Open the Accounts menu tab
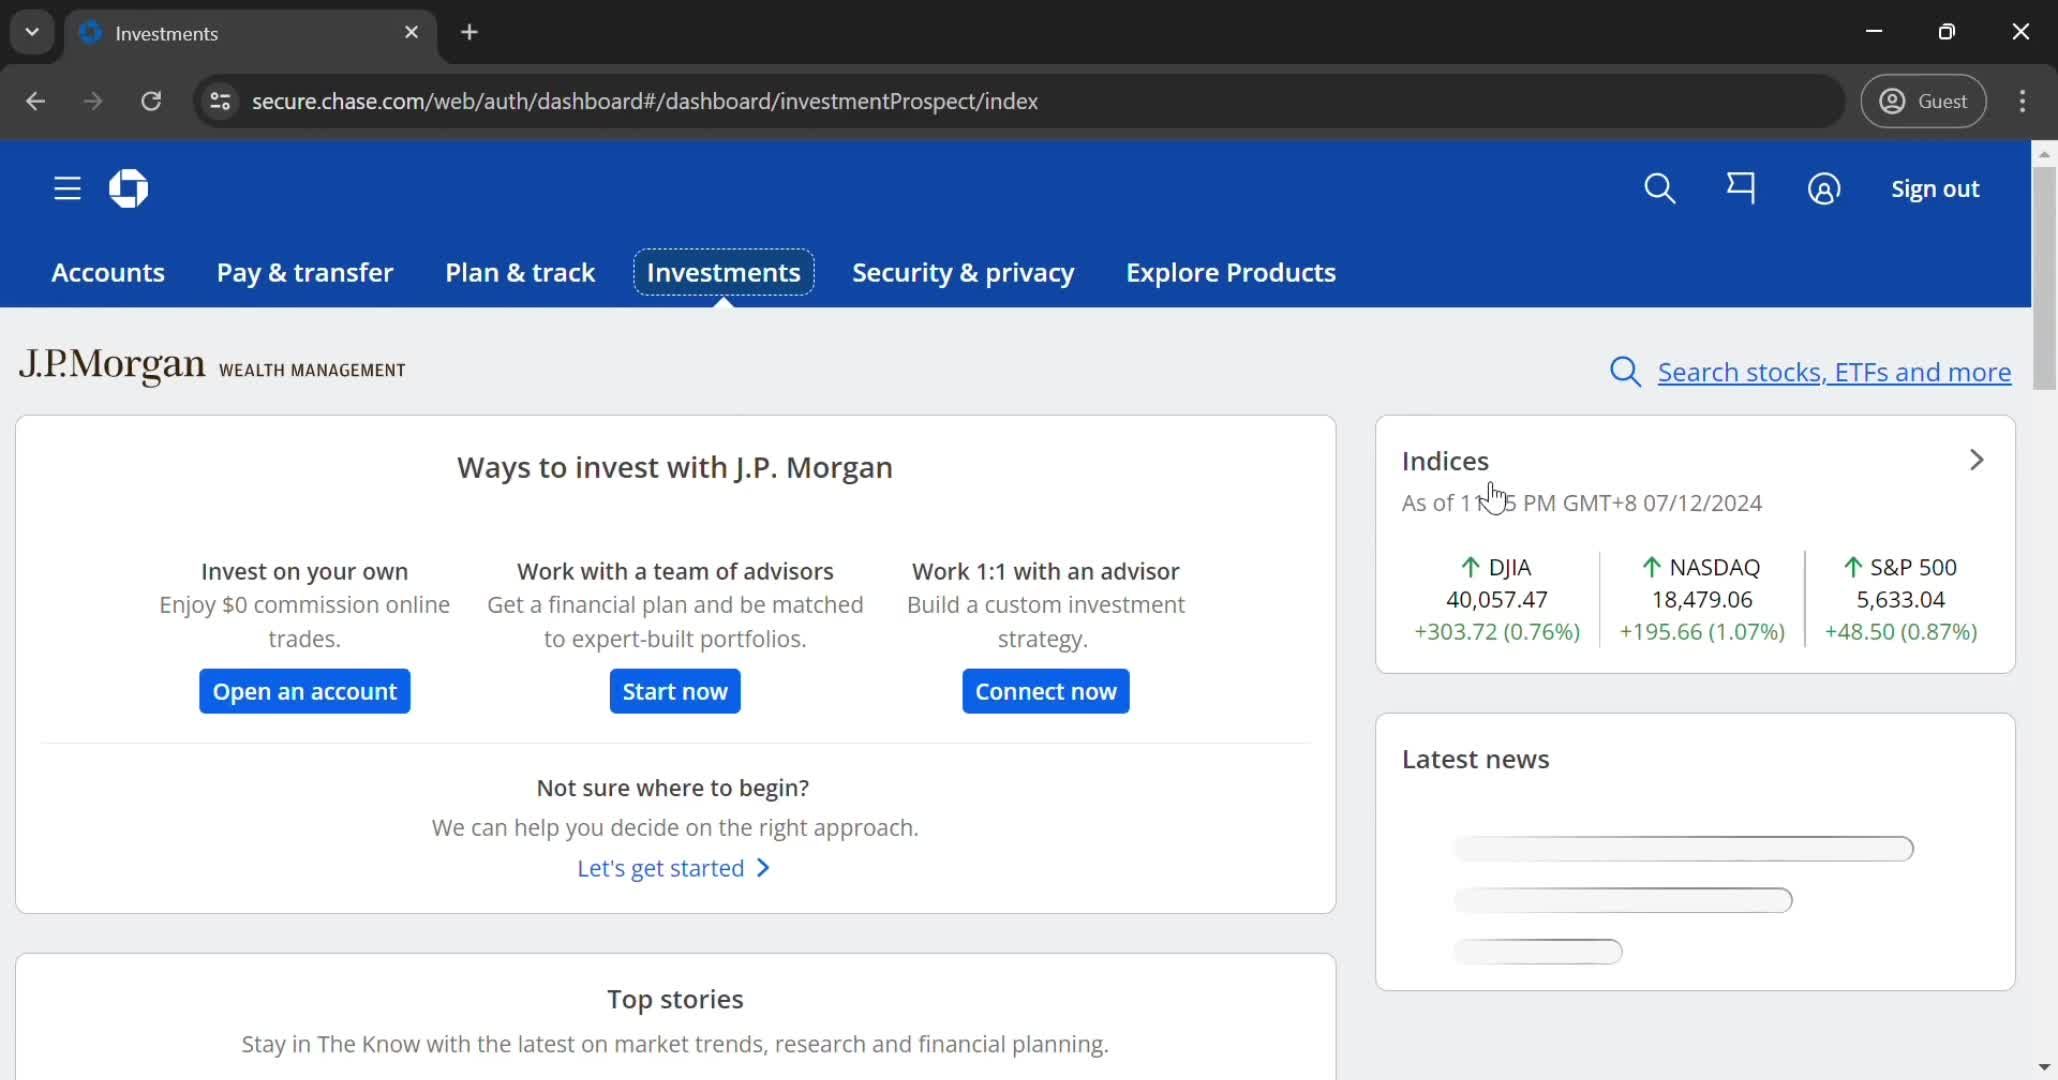 [x=108, y=272]
